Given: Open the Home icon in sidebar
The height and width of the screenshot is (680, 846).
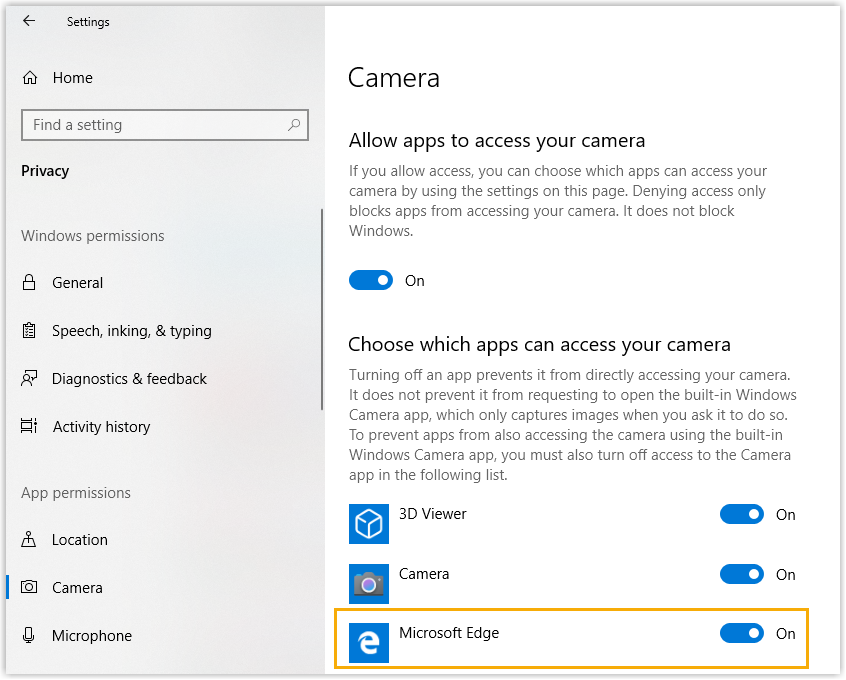Looking at the screenshot, I should pos(30,78).
